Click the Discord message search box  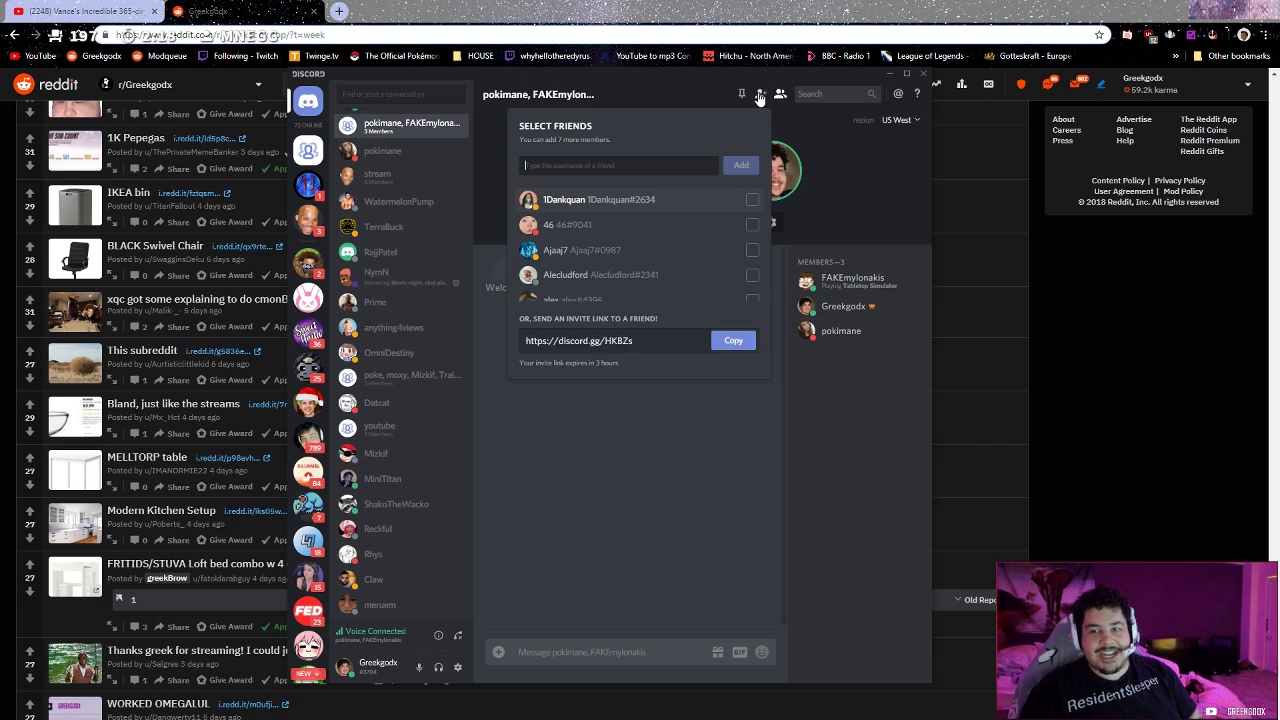(x=836, y=94)
